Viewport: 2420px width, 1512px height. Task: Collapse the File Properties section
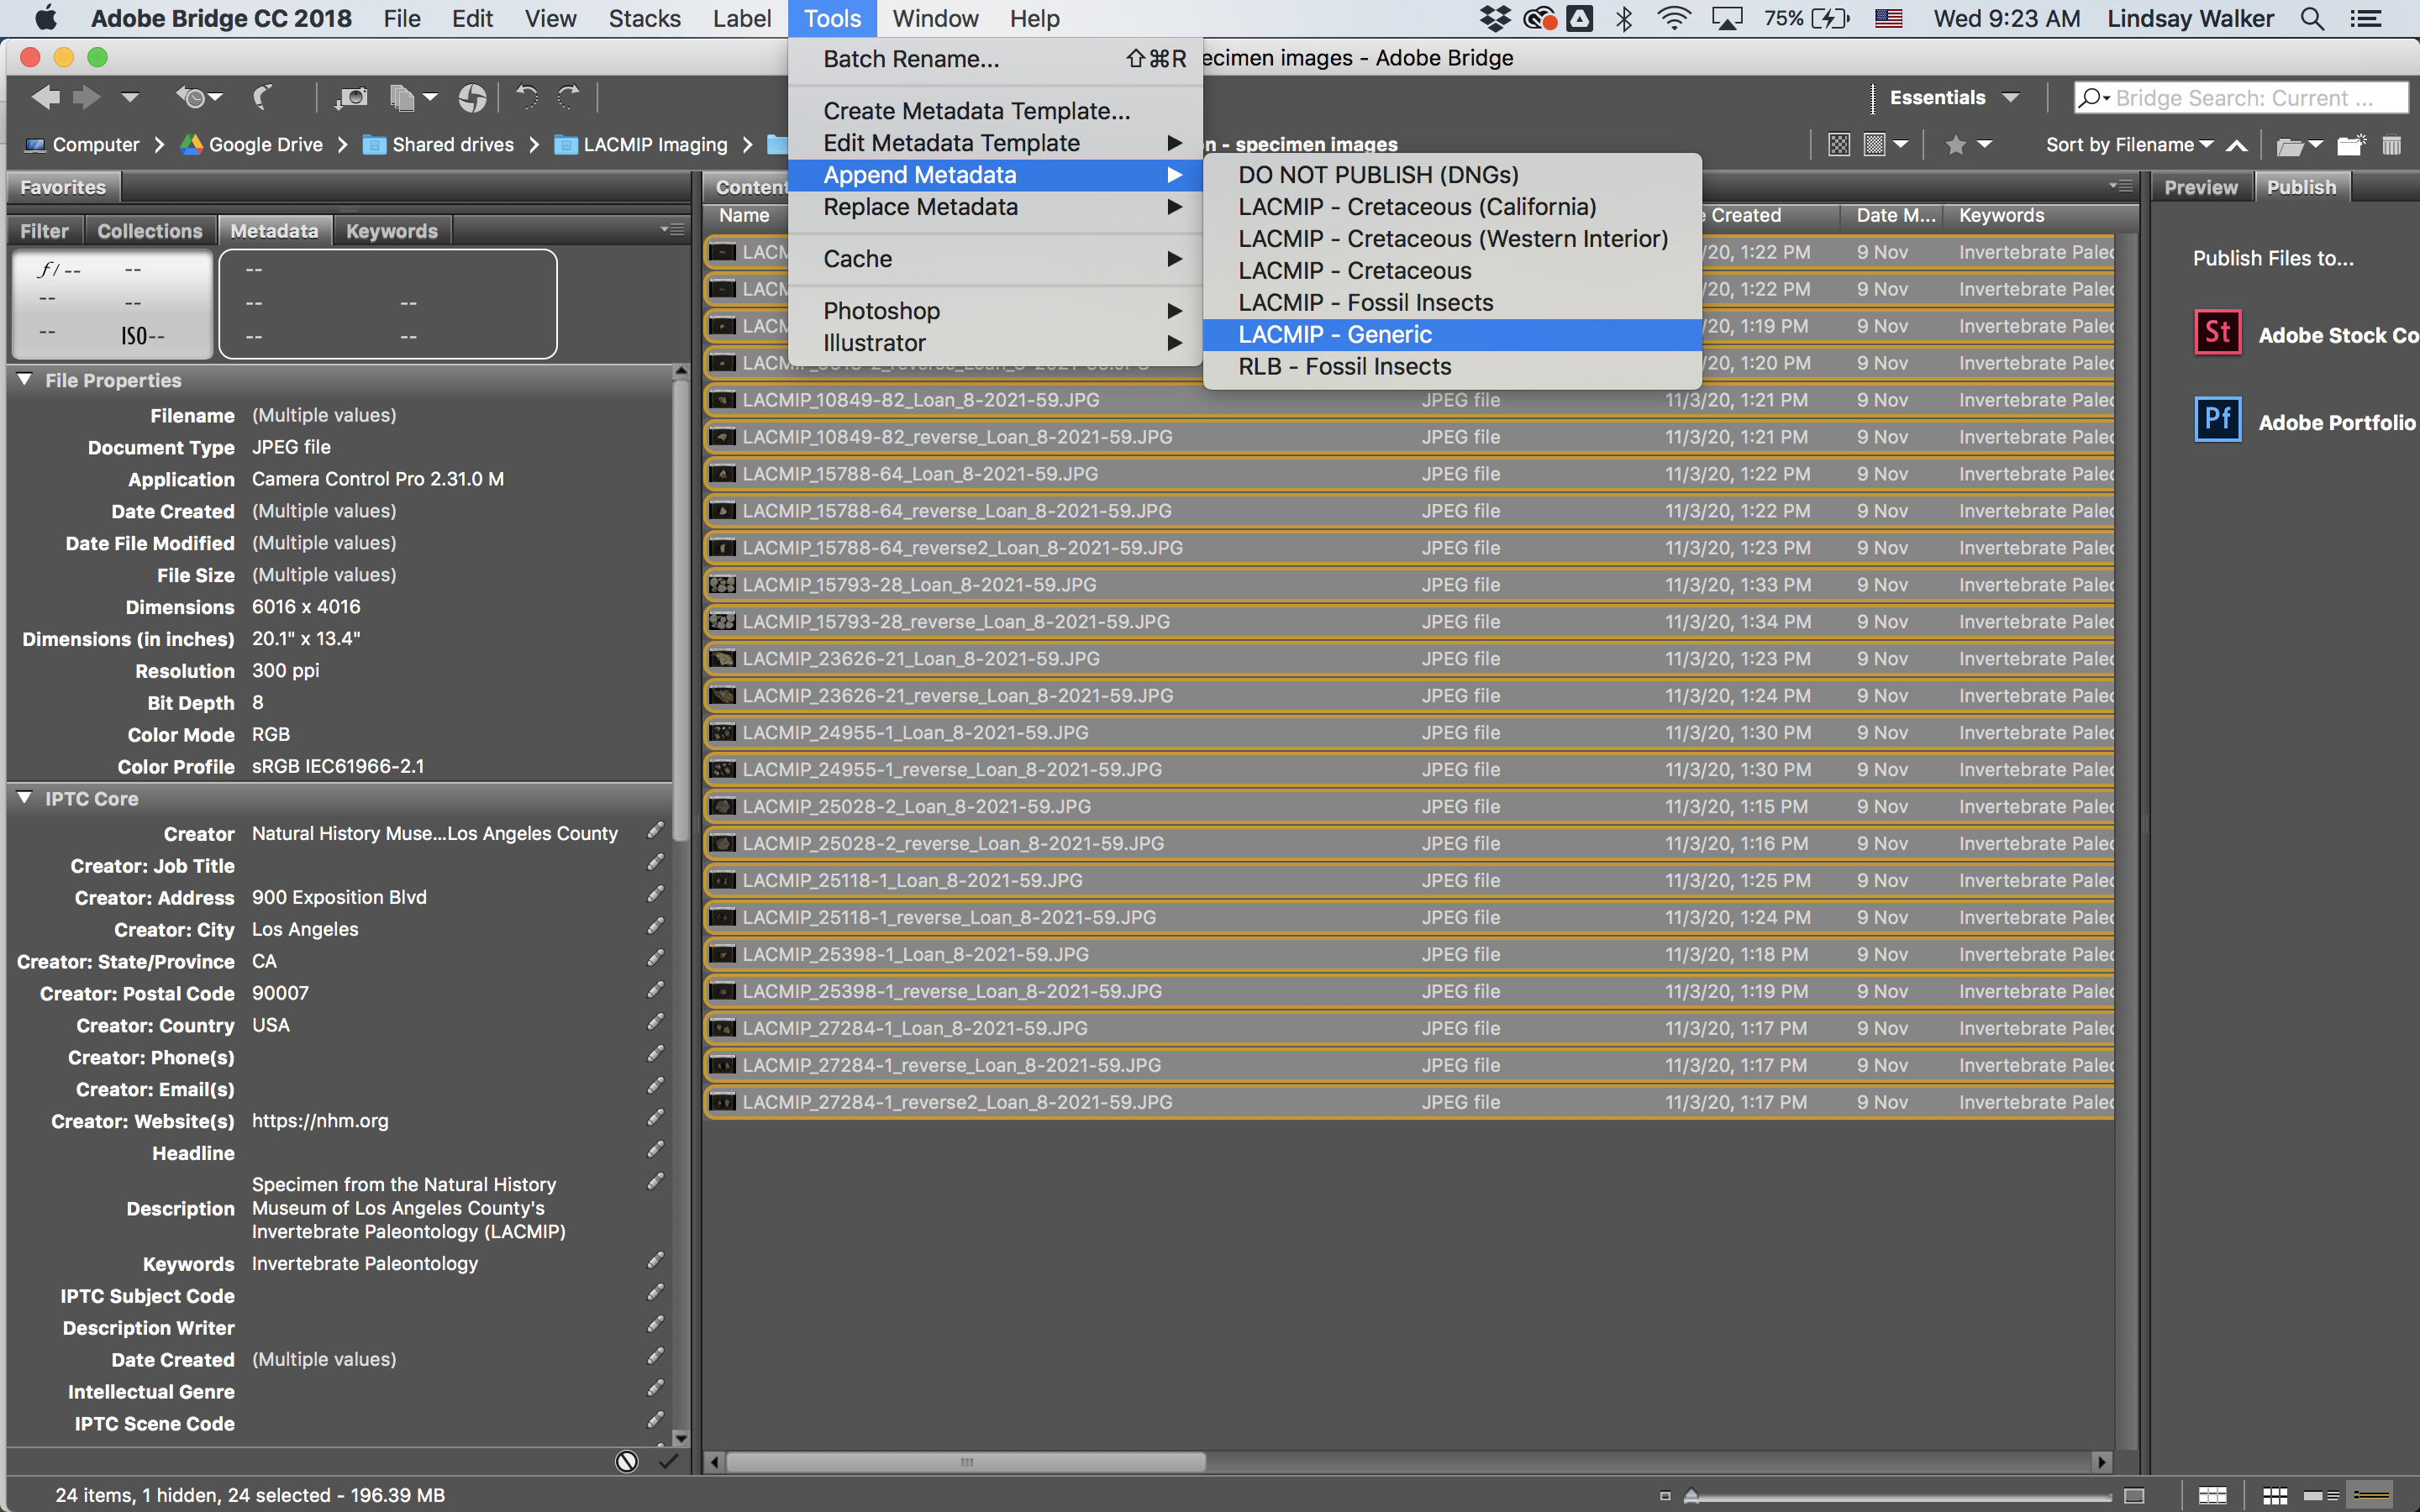(x=25, y=380)
